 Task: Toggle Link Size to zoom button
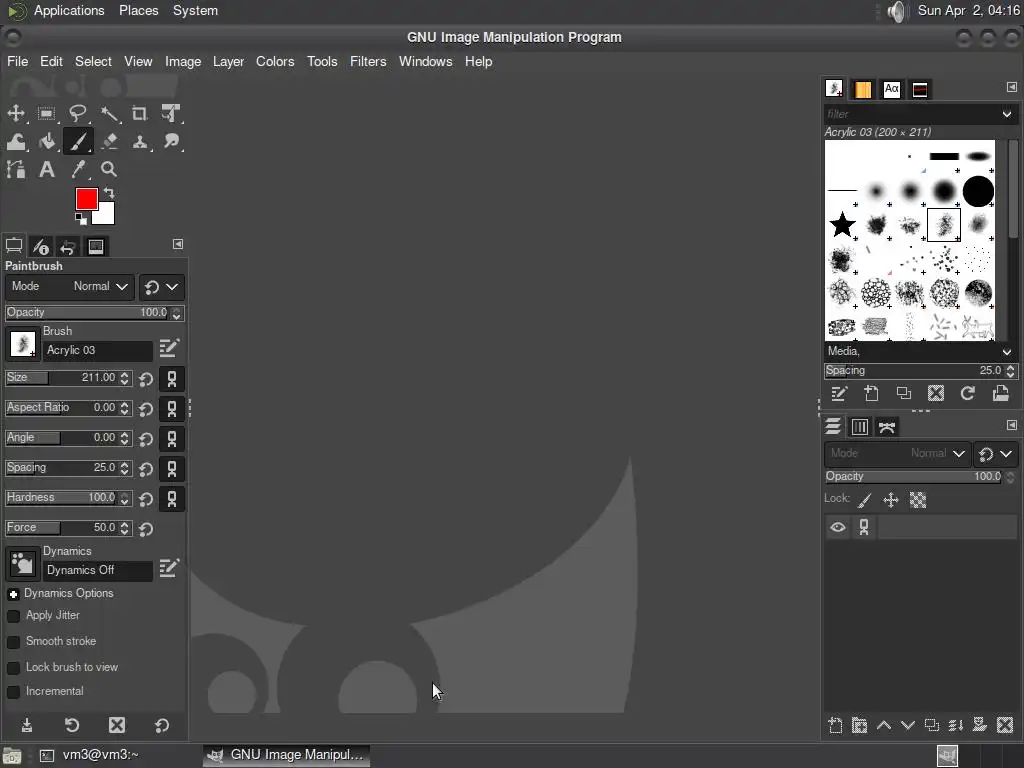pos(172,379)
